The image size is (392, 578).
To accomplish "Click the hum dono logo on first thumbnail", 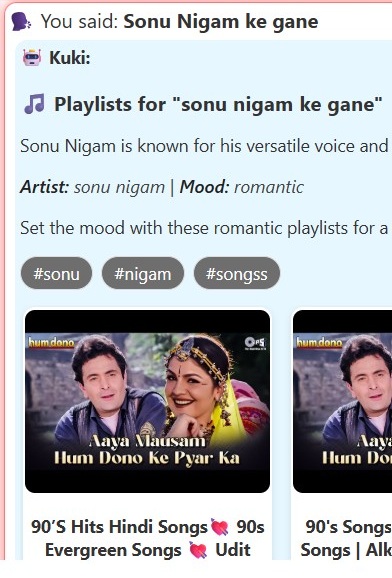I will point(51,343).
